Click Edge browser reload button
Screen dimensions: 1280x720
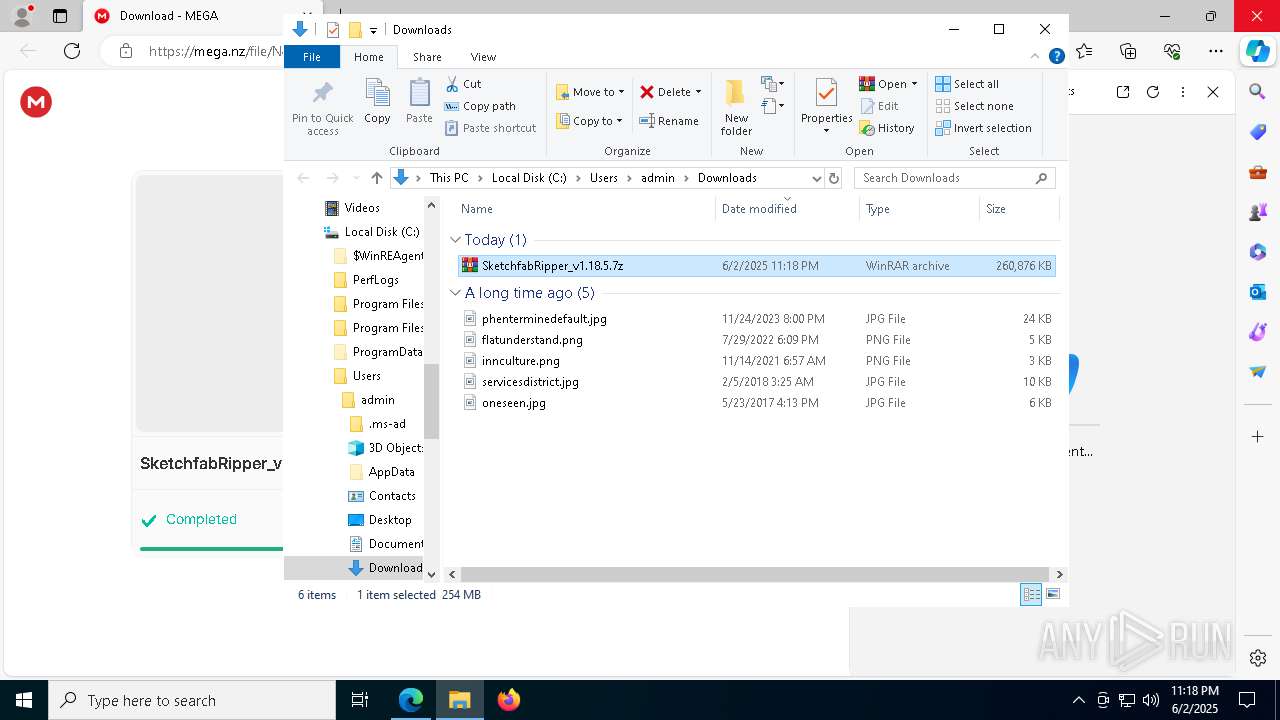click(72, 51)
